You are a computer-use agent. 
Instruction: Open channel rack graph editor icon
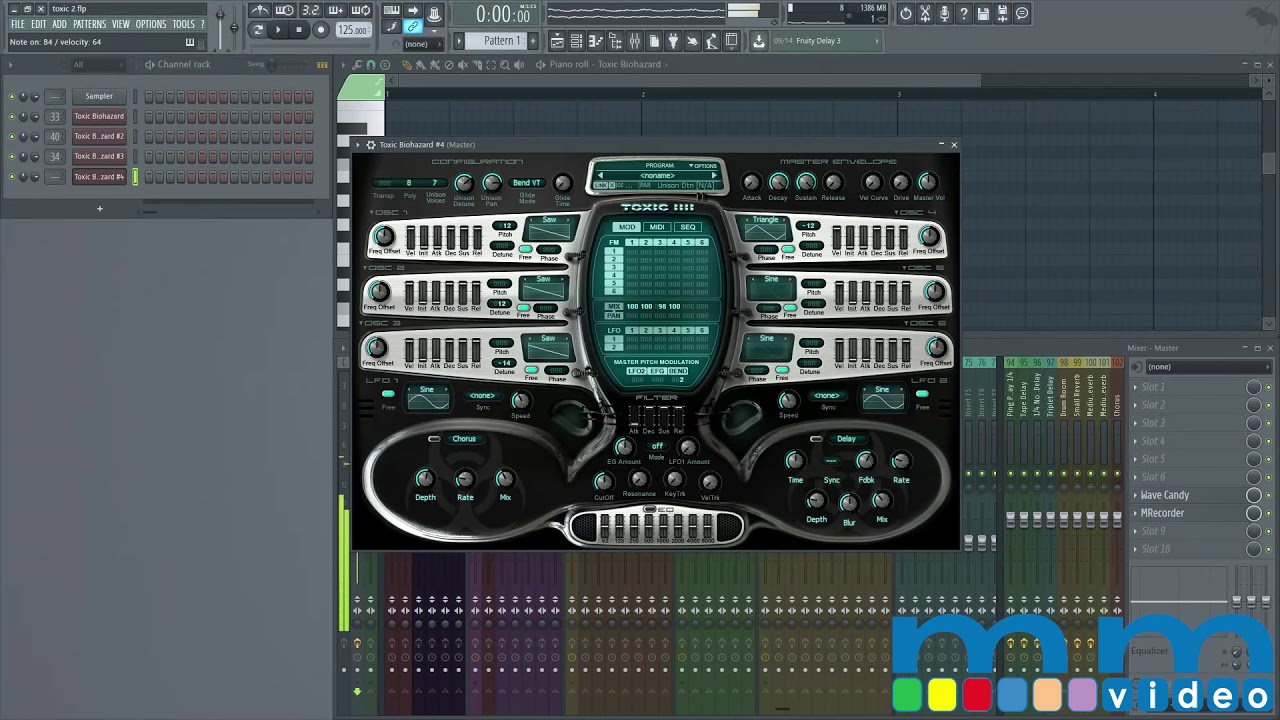click(322, 64)
